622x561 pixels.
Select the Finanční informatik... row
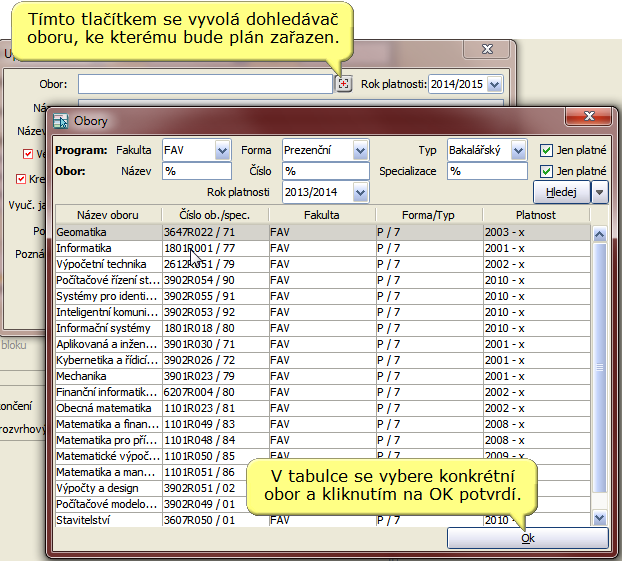coord(323,392)
